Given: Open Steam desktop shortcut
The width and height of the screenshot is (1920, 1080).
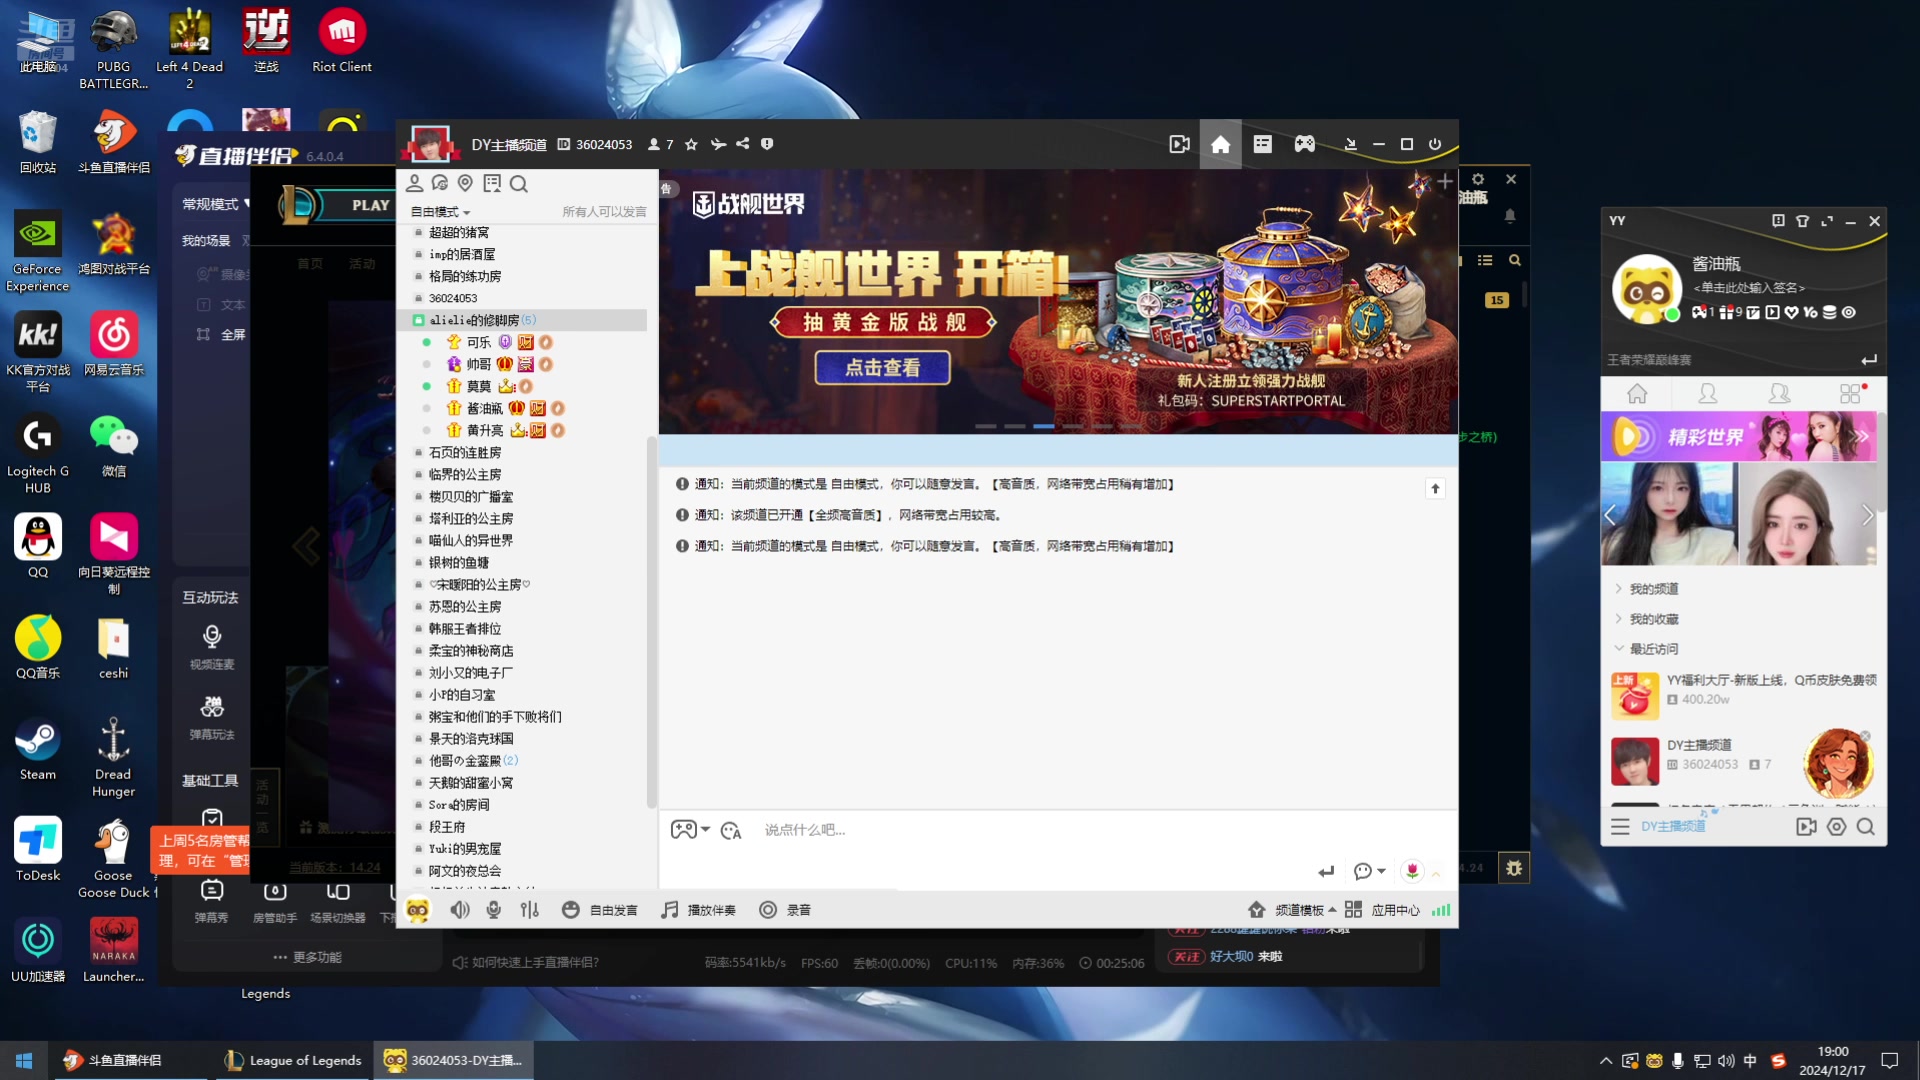Looking at the screenshot, I should (37, 750).
